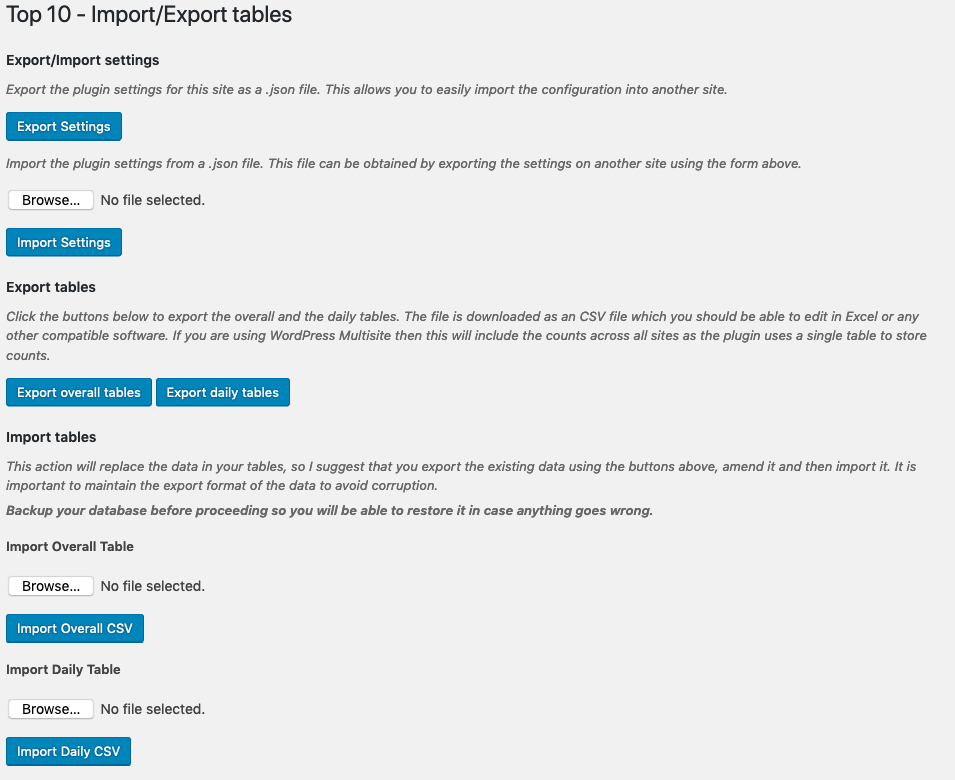Click "No file selected" under Import Daily Table

click(x=153, y=709)
